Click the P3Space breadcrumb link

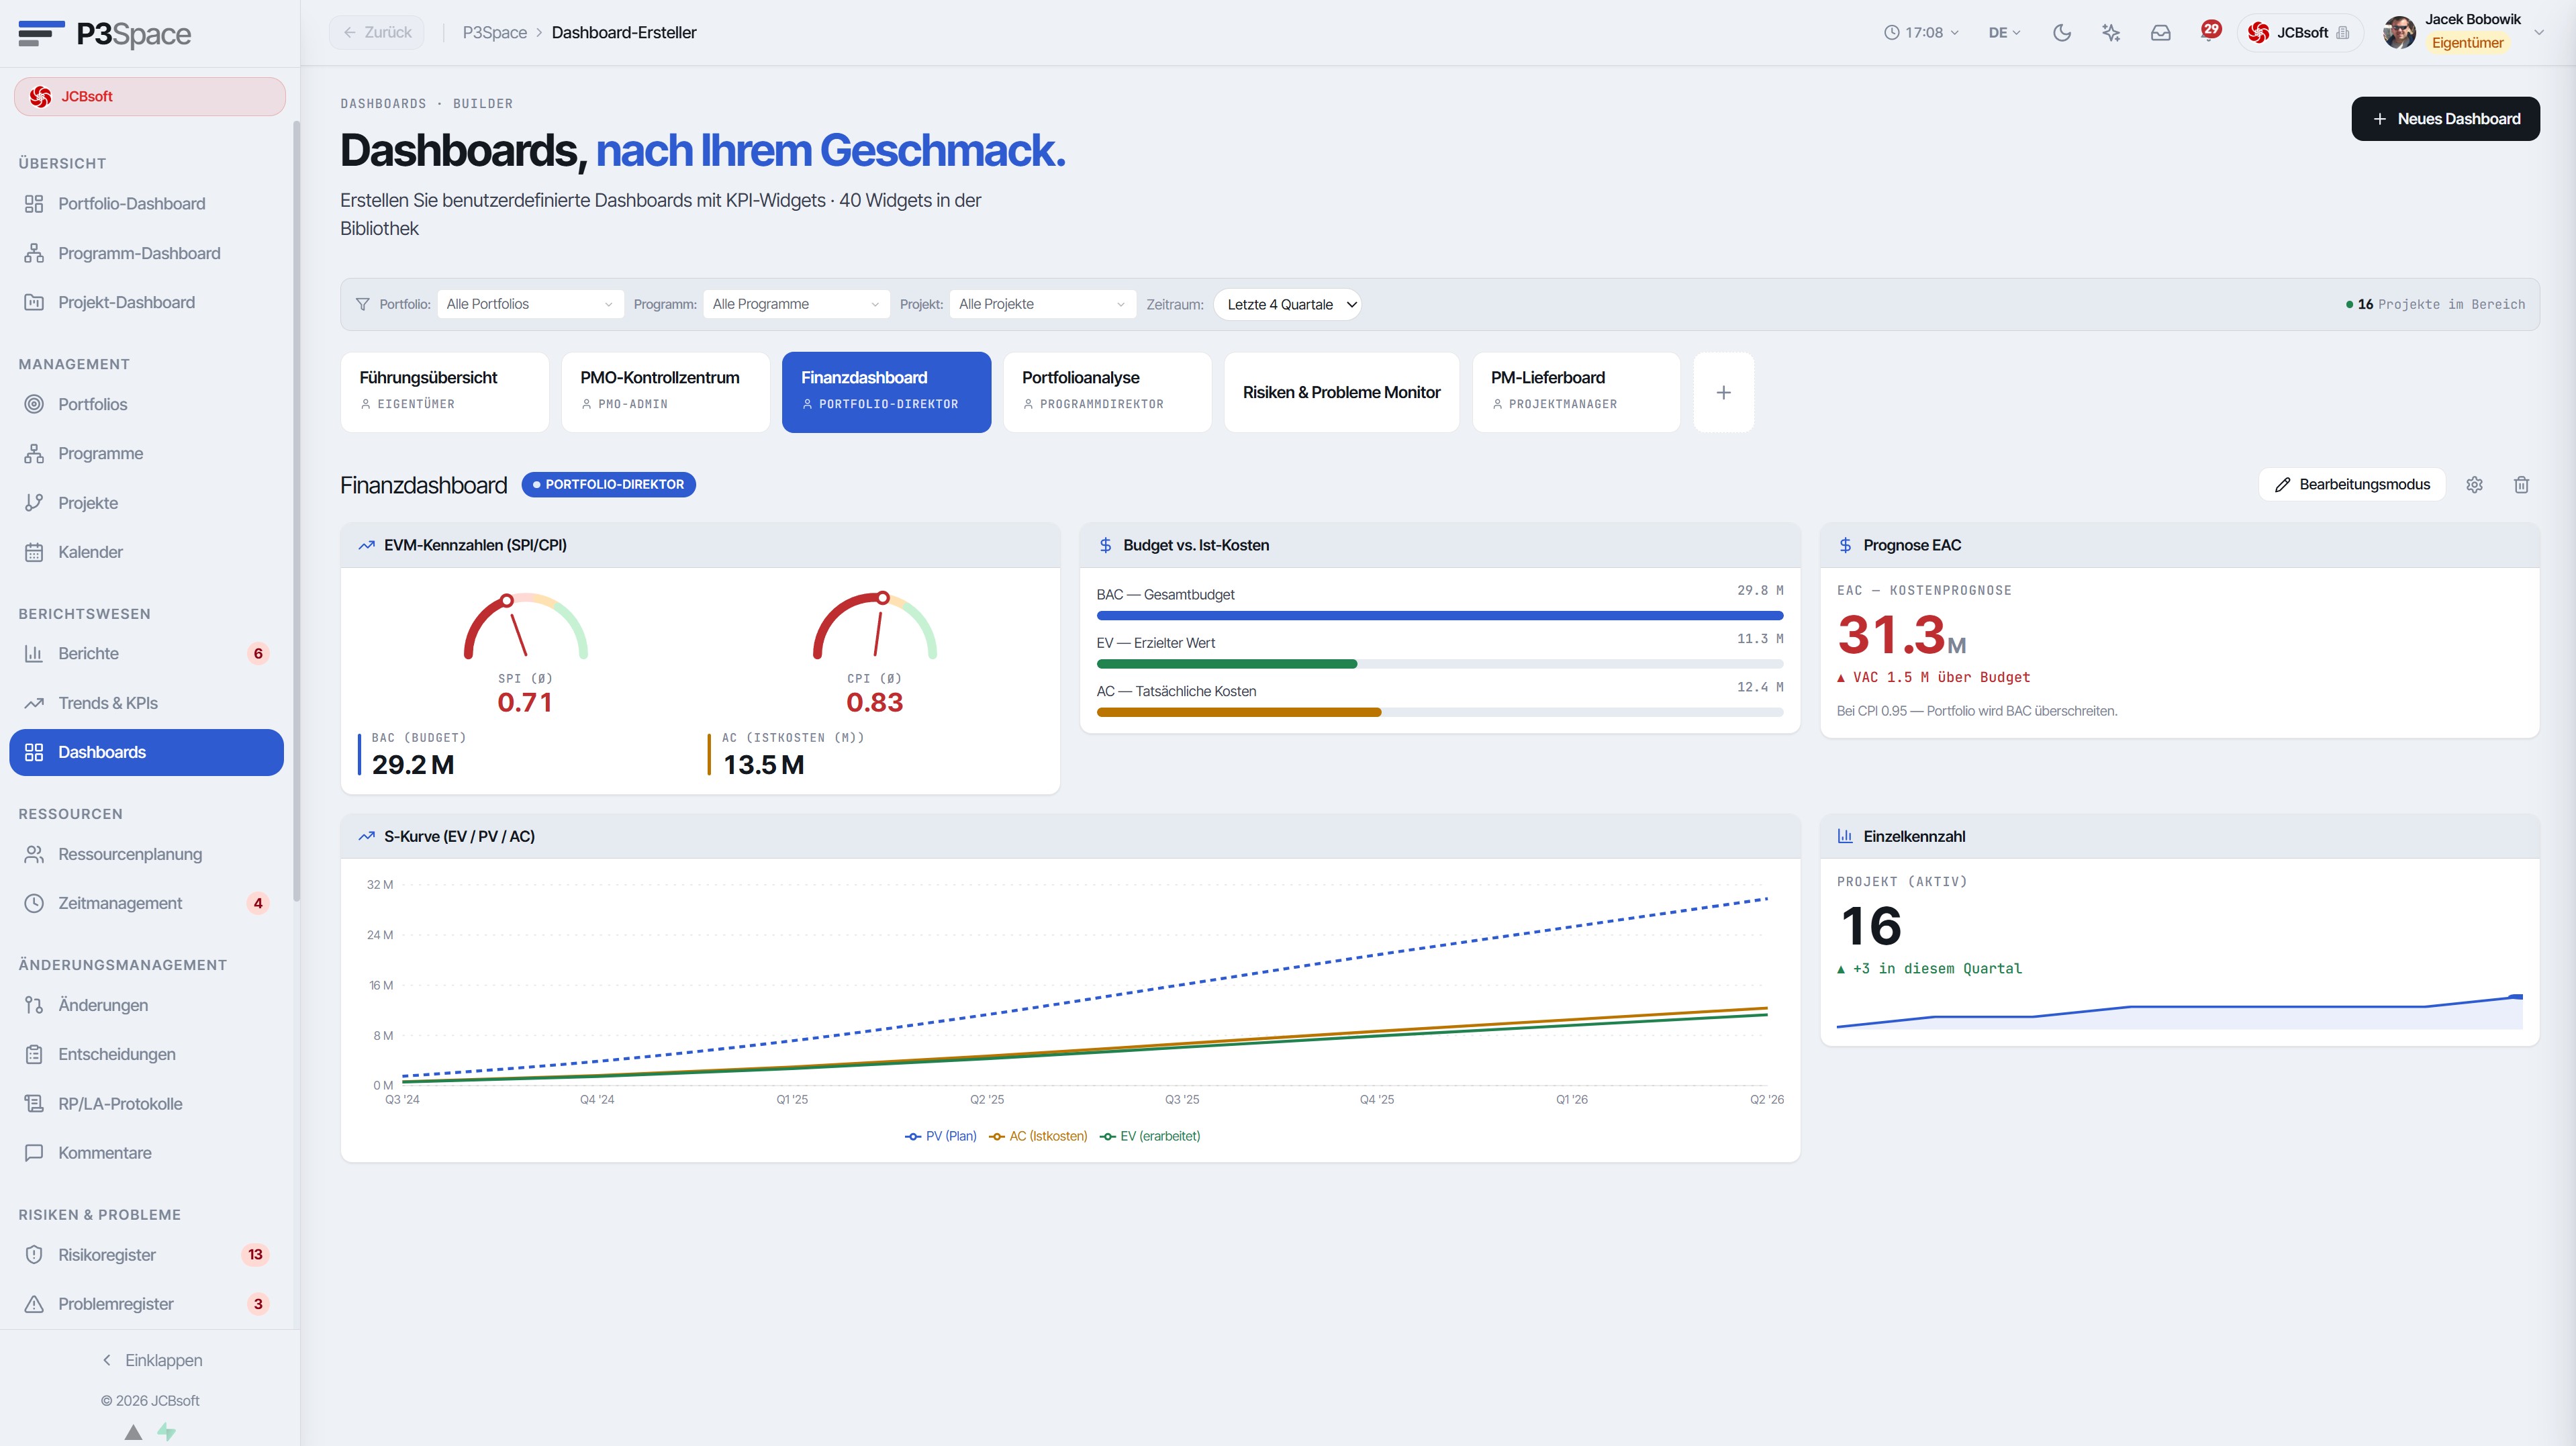point(494,33)
